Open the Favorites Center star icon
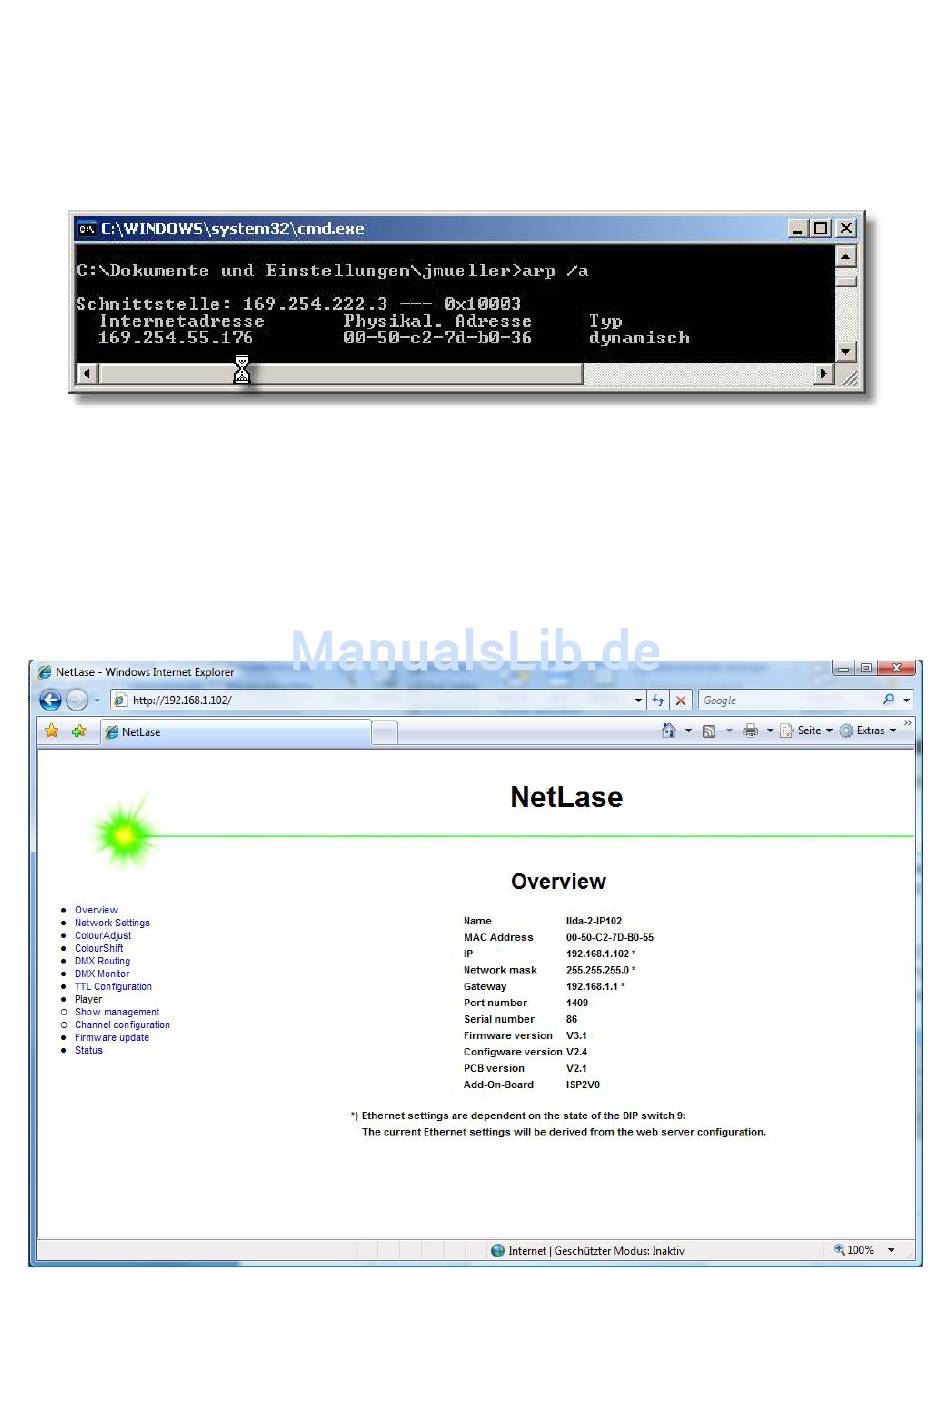Screen dimensions: 950x1409 (x=52, y=731)
